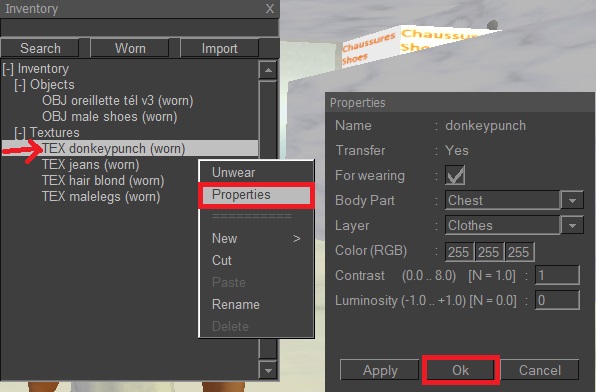Click the Apply button
The height and width of the screenshot is (392, 596).
pyautogui.click(x=380, y=370)
